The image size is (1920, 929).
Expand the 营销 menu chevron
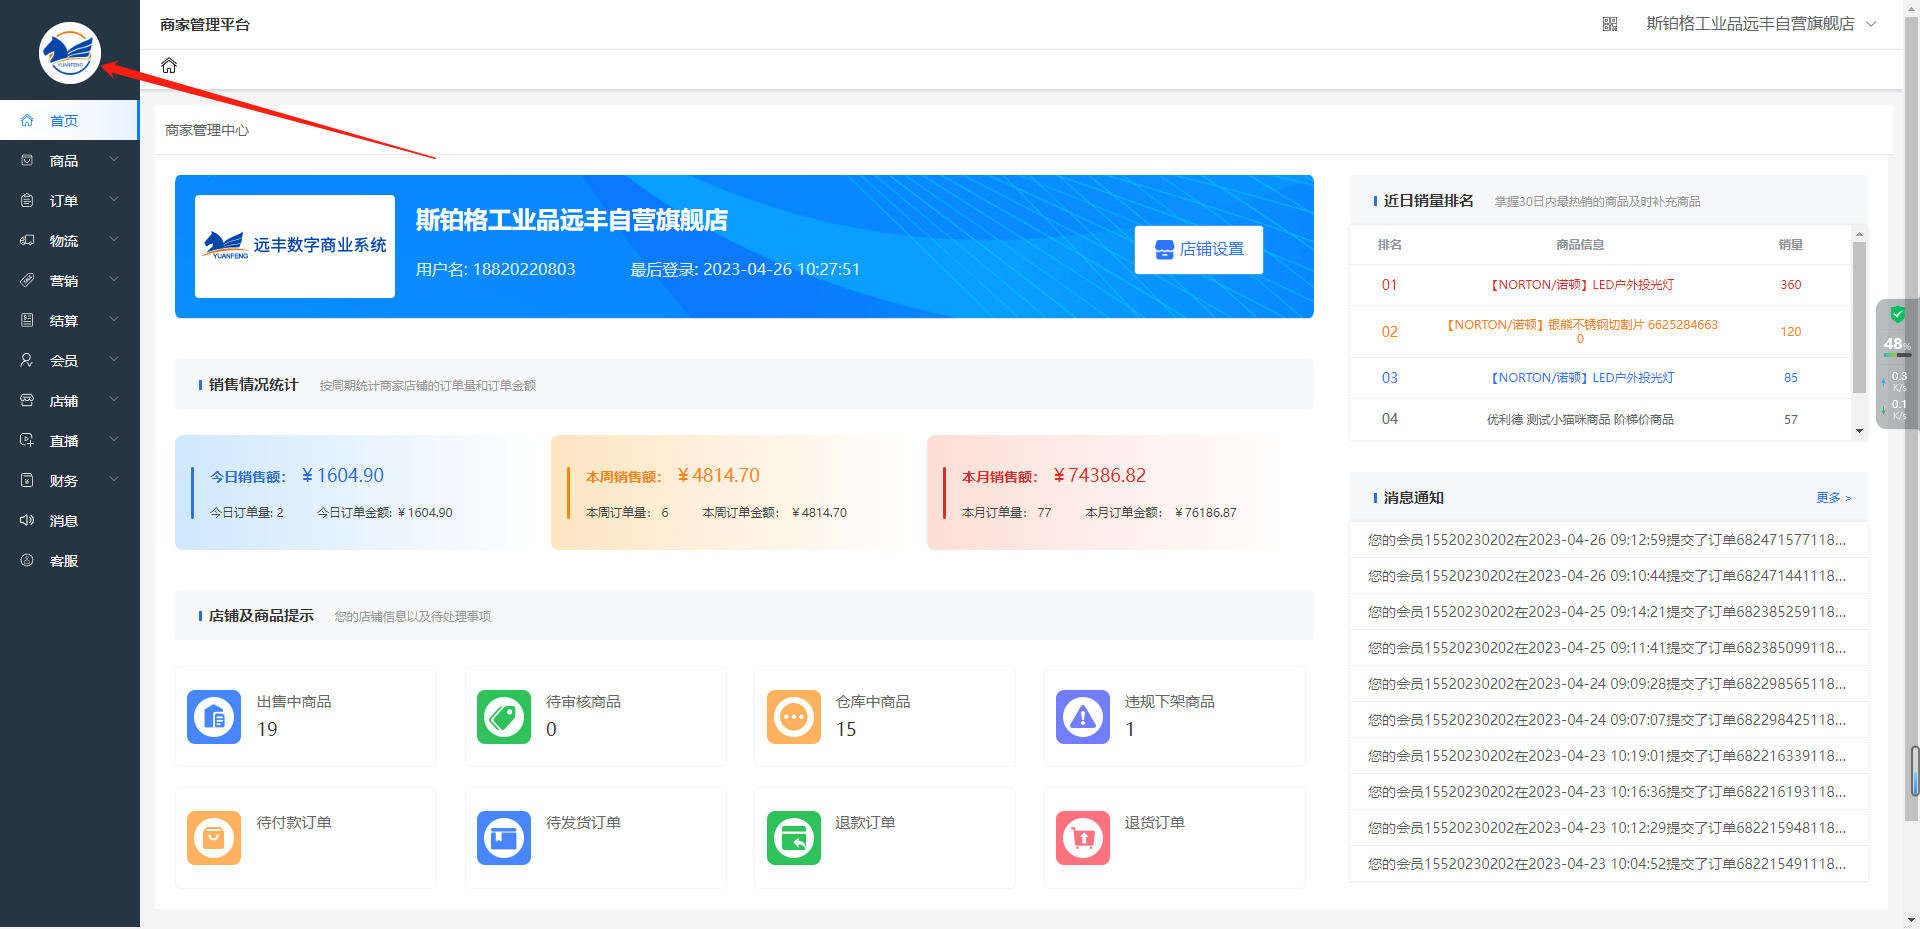pyautogui.click(x=114, y=280)
